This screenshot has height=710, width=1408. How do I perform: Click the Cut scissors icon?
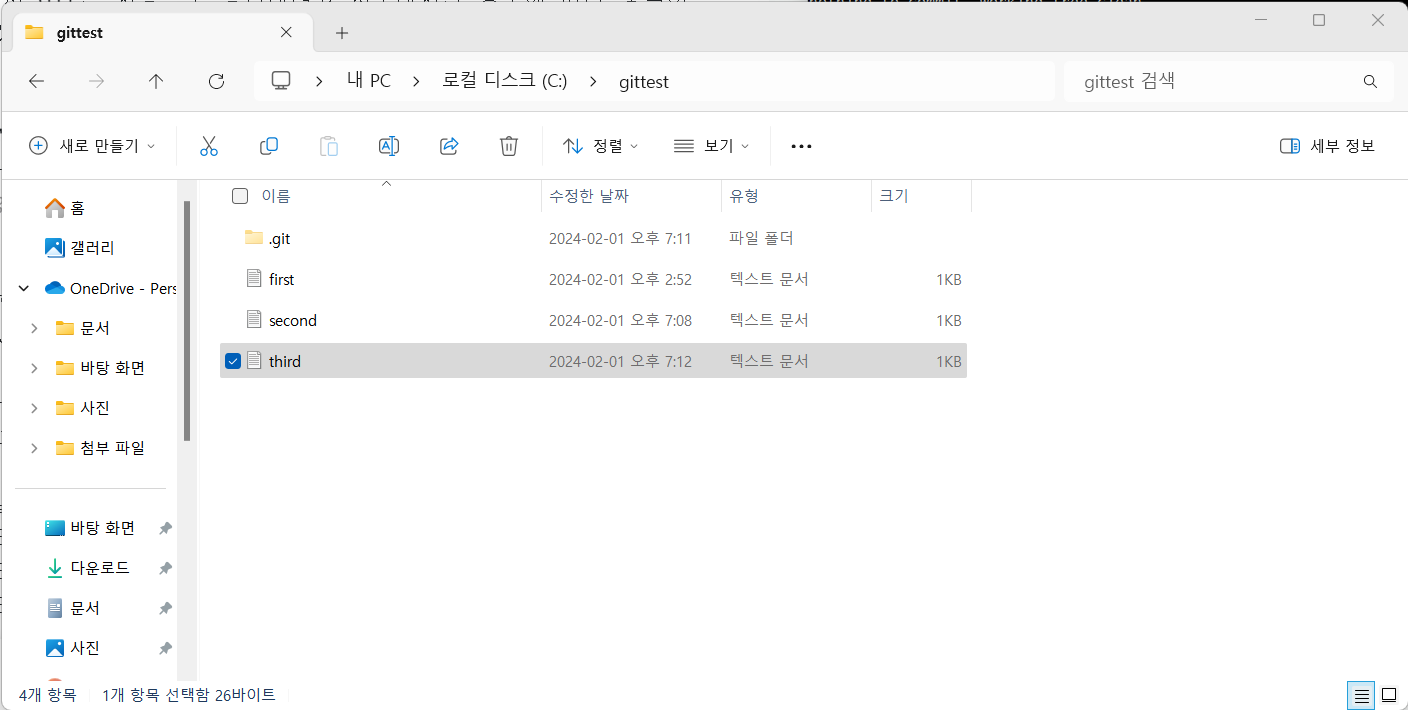208,146
